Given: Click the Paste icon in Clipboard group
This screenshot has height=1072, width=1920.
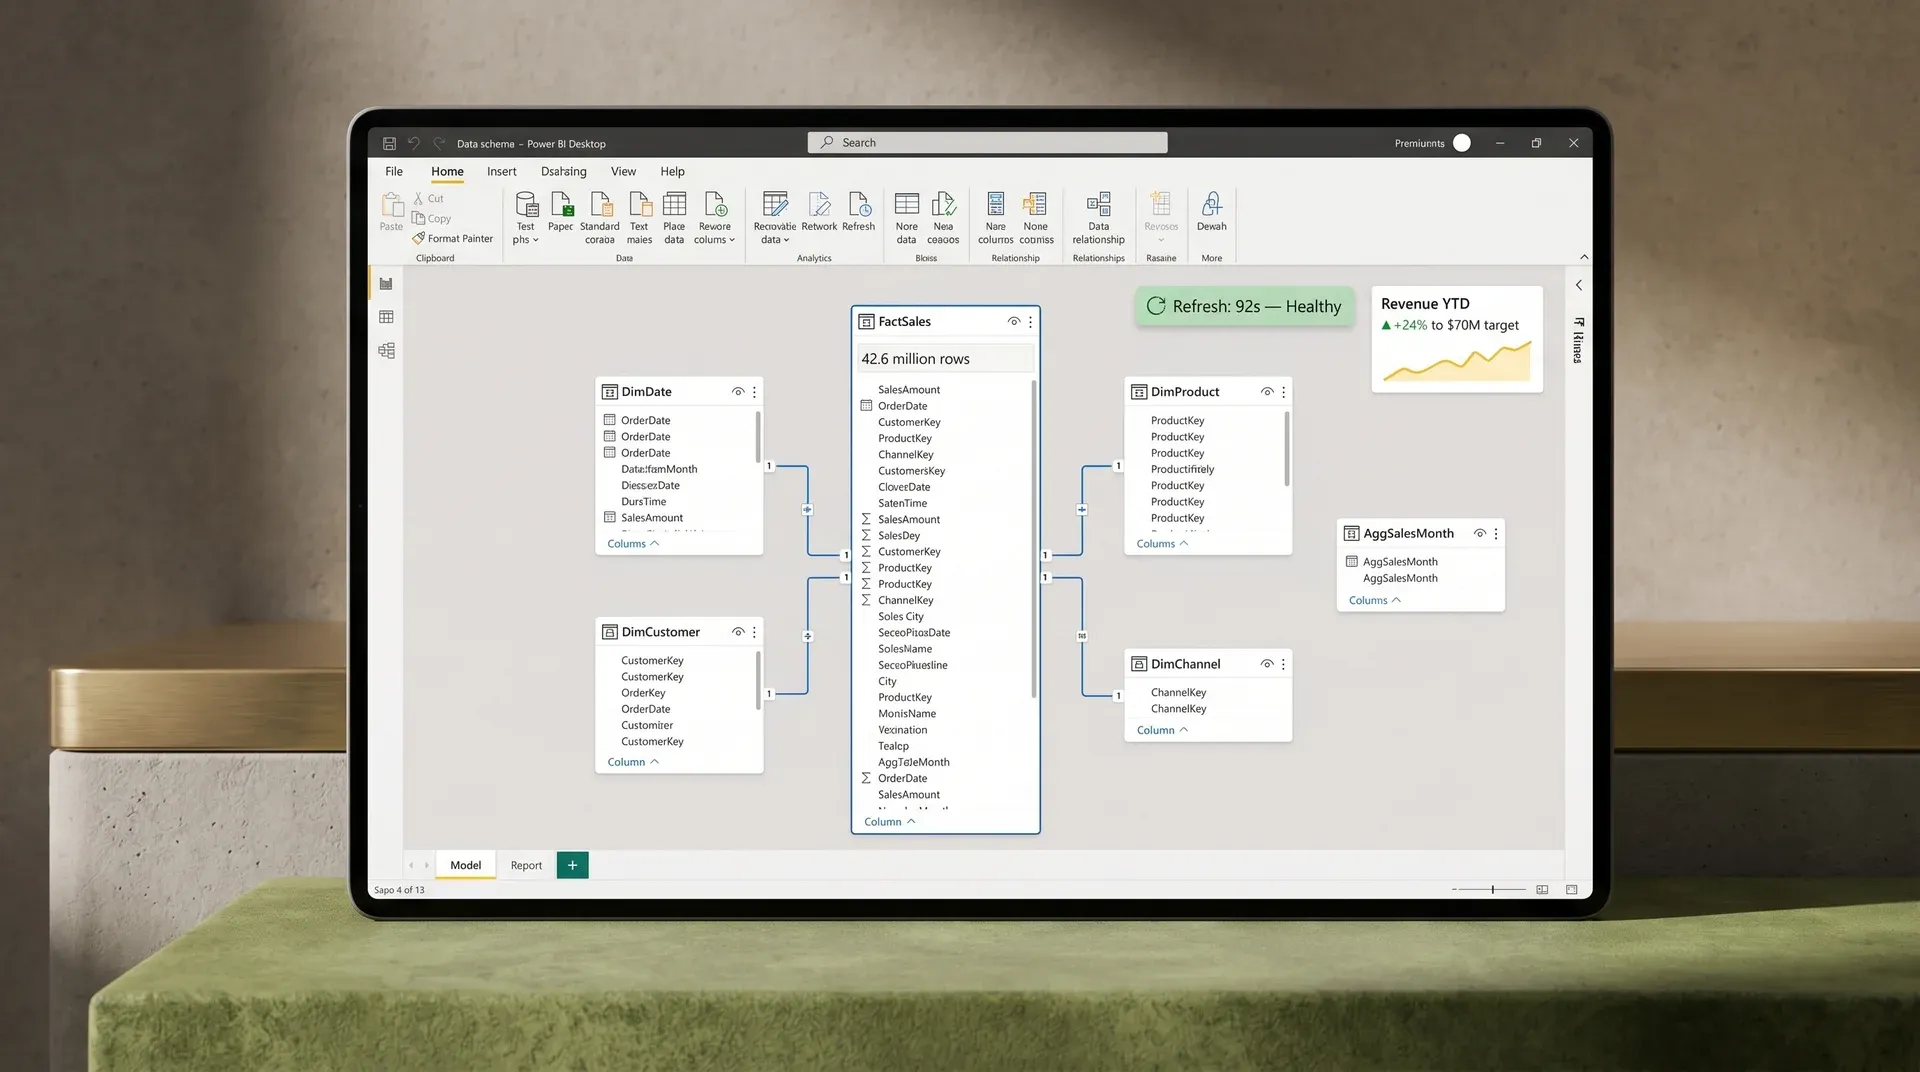Looking at the screenshot, I should pos(392,205).
